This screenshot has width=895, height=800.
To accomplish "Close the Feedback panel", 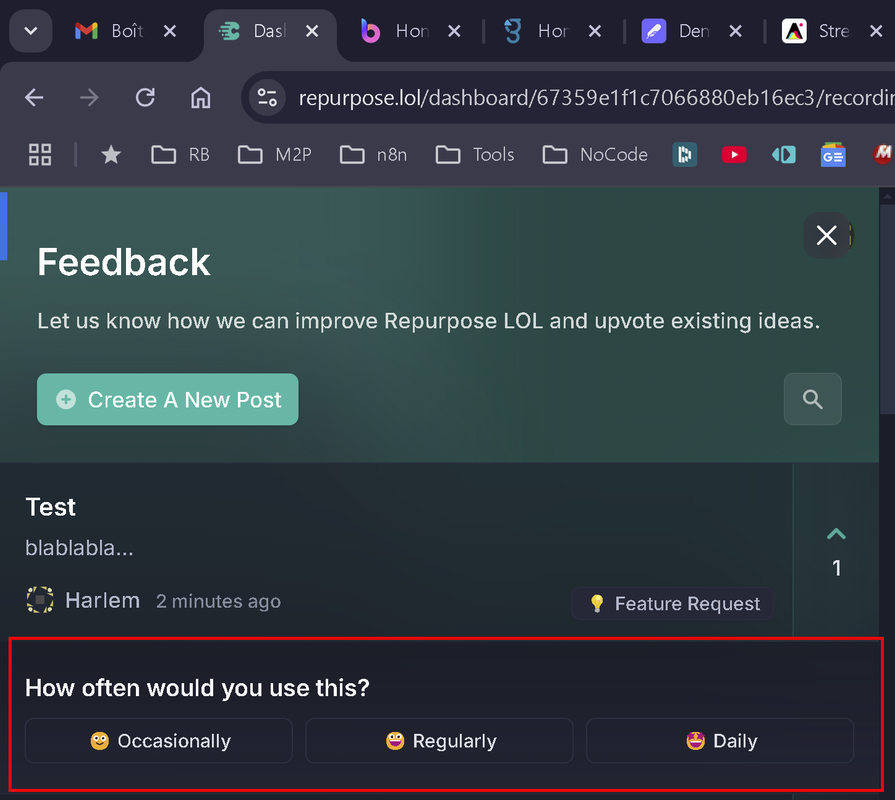I will point(827,235).
